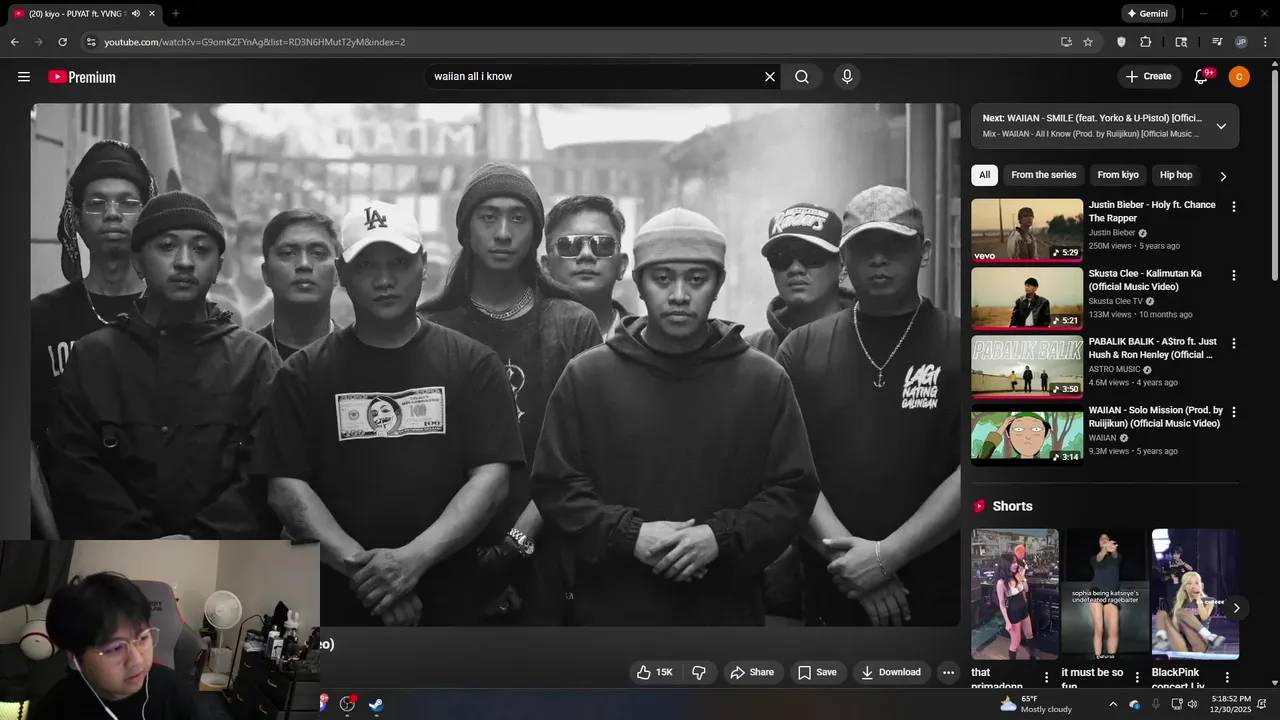Image resolution: width=1280 pixels, height=720 pixels.
Task: Open notifications bell
Action: point(1202,76)
